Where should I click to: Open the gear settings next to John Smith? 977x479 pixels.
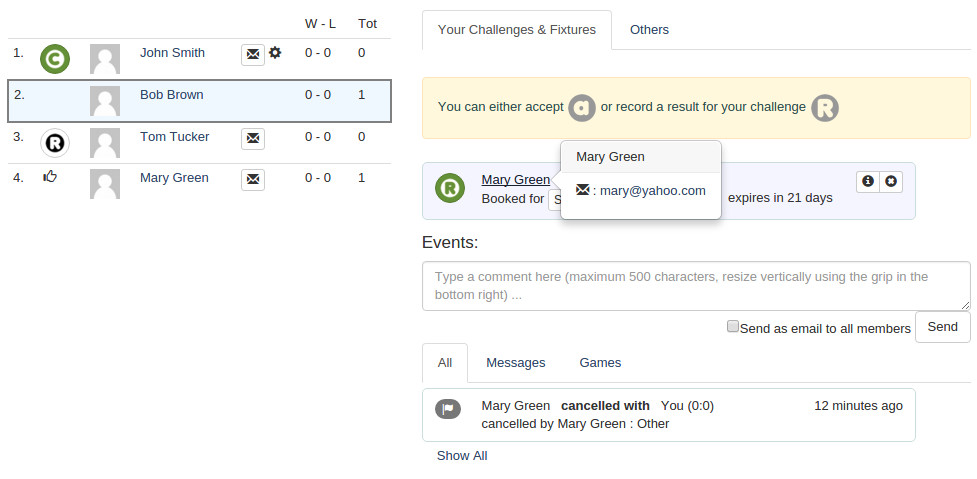click(276, 53)
